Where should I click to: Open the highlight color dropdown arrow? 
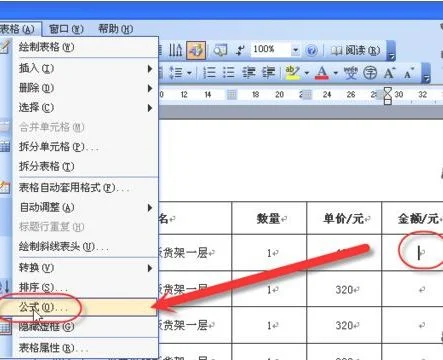pyautogui.click(x=306, y=72)
